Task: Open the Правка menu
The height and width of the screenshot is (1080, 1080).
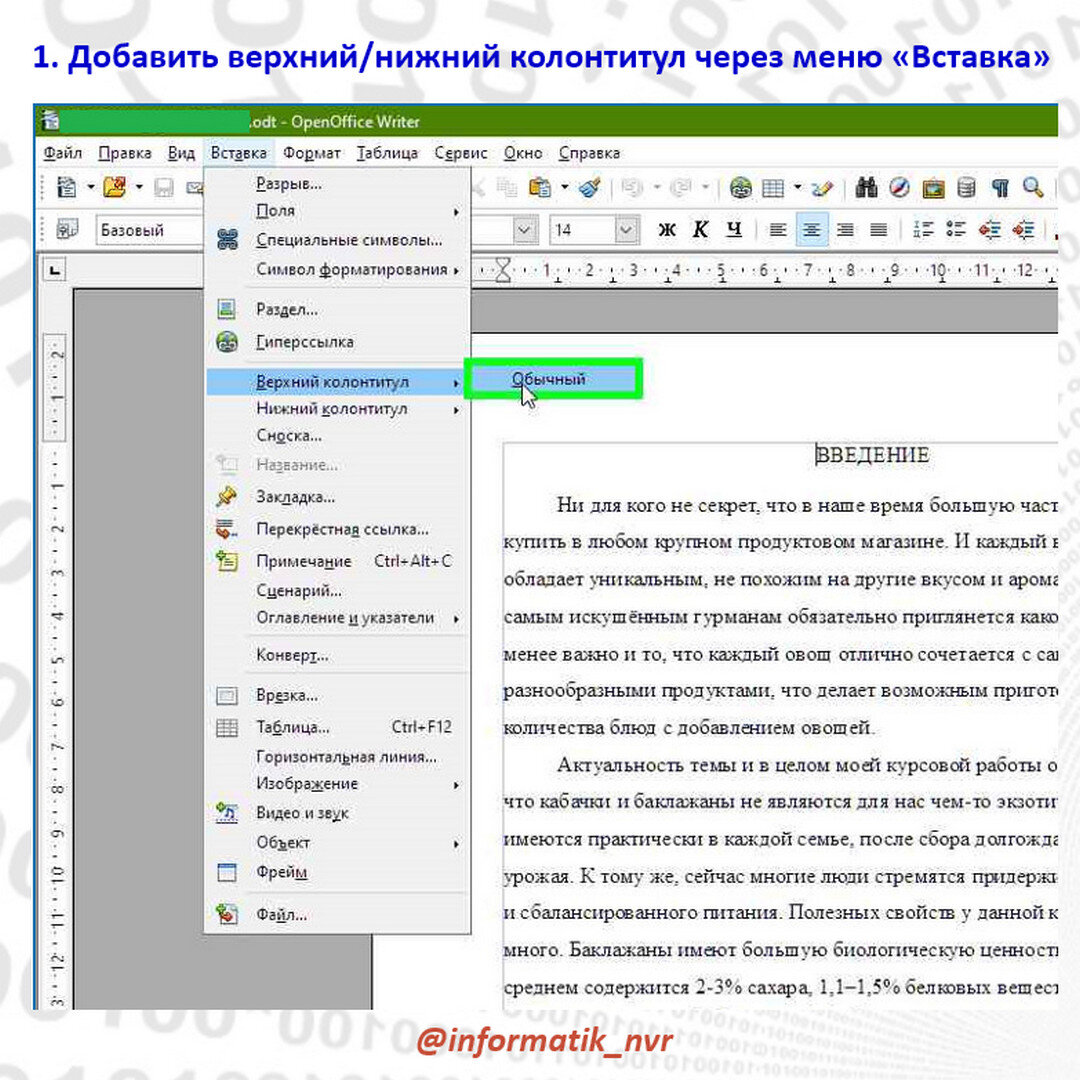Action: coord(125,153)
